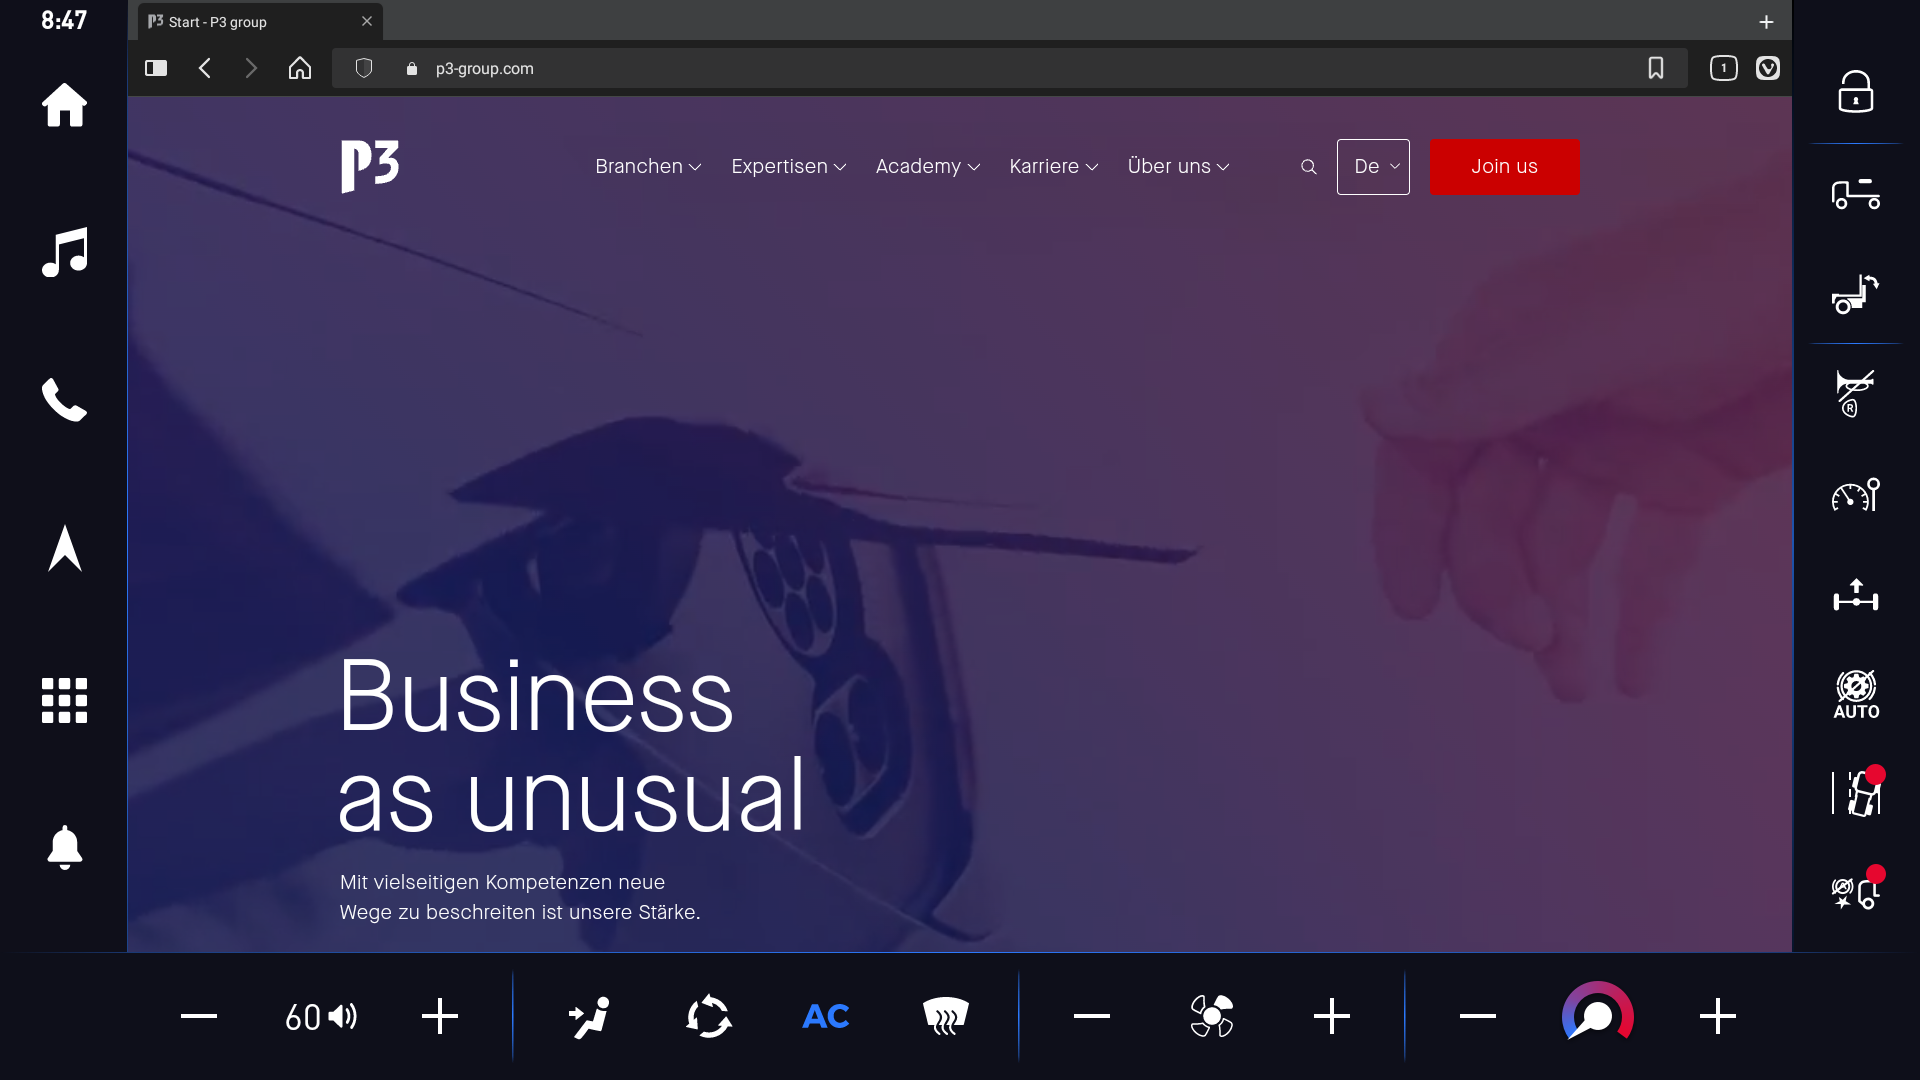Tap the vehicle lock icon
The height and width of the screenshot is (1080, 1920).
pos(1855,92)
